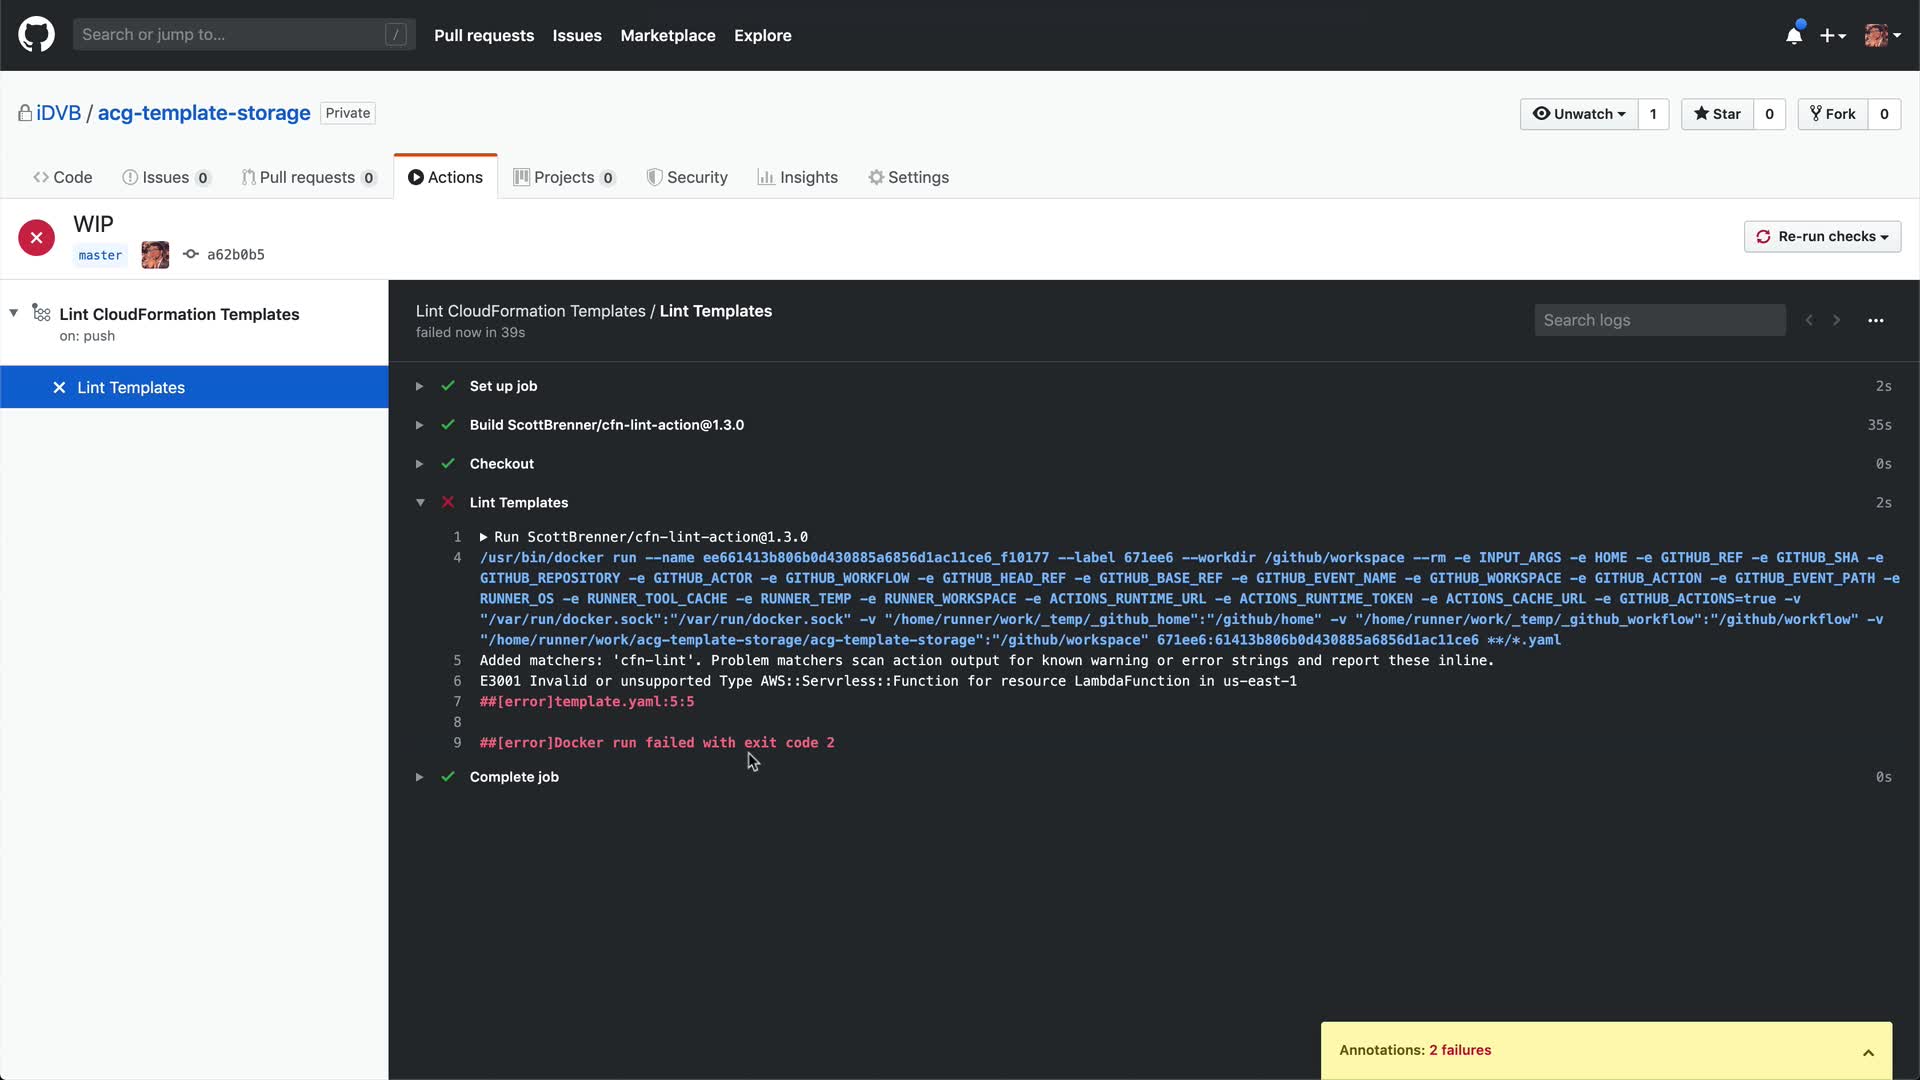Expand the Annotations failures panel
Screen dimensions: 1920x1080
pyautogui.click(x=1867, y=1051)
